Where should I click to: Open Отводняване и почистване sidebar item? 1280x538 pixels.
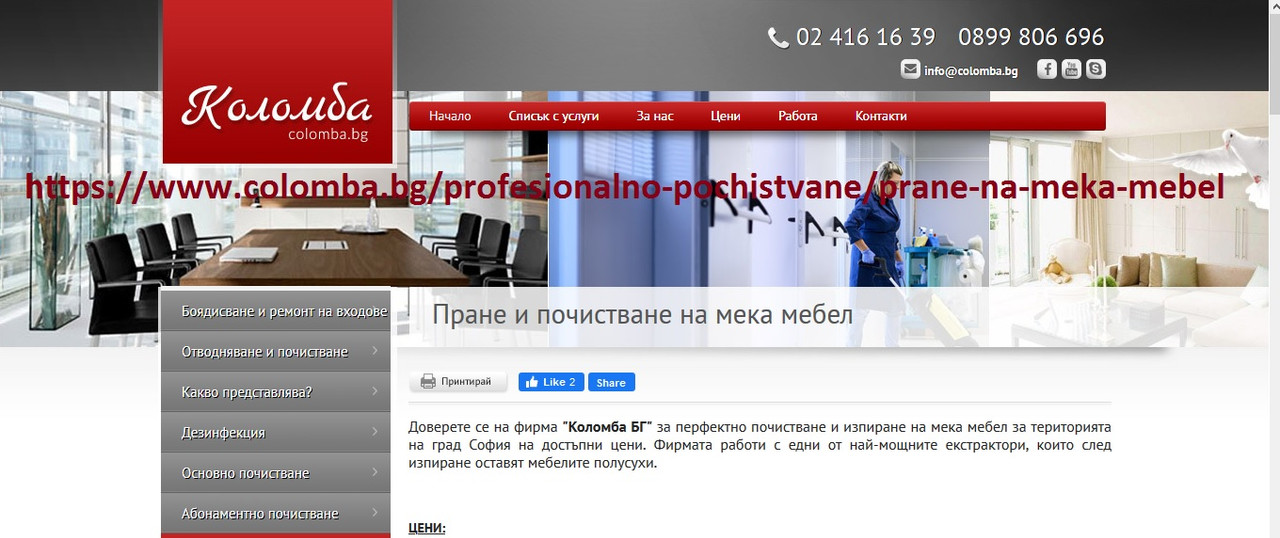[276, 352]
